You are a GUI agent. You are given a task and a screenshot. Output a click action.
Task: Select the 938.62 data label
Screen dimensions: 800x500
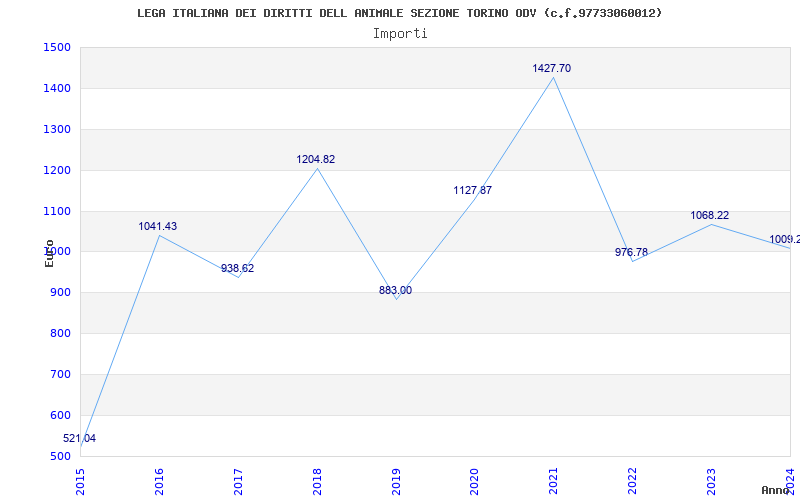click(237, 268)
